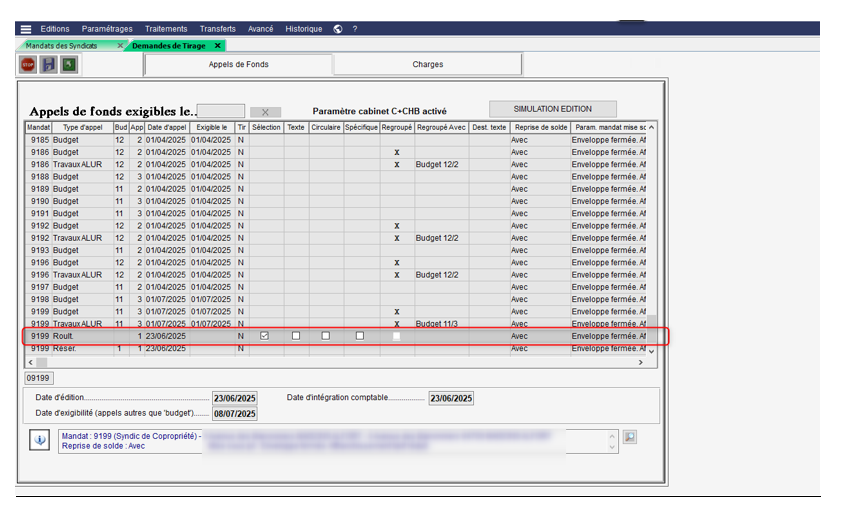Click the red STOP icon in toolbar
The image size is (861, 531).
click(x=28, y=65)
